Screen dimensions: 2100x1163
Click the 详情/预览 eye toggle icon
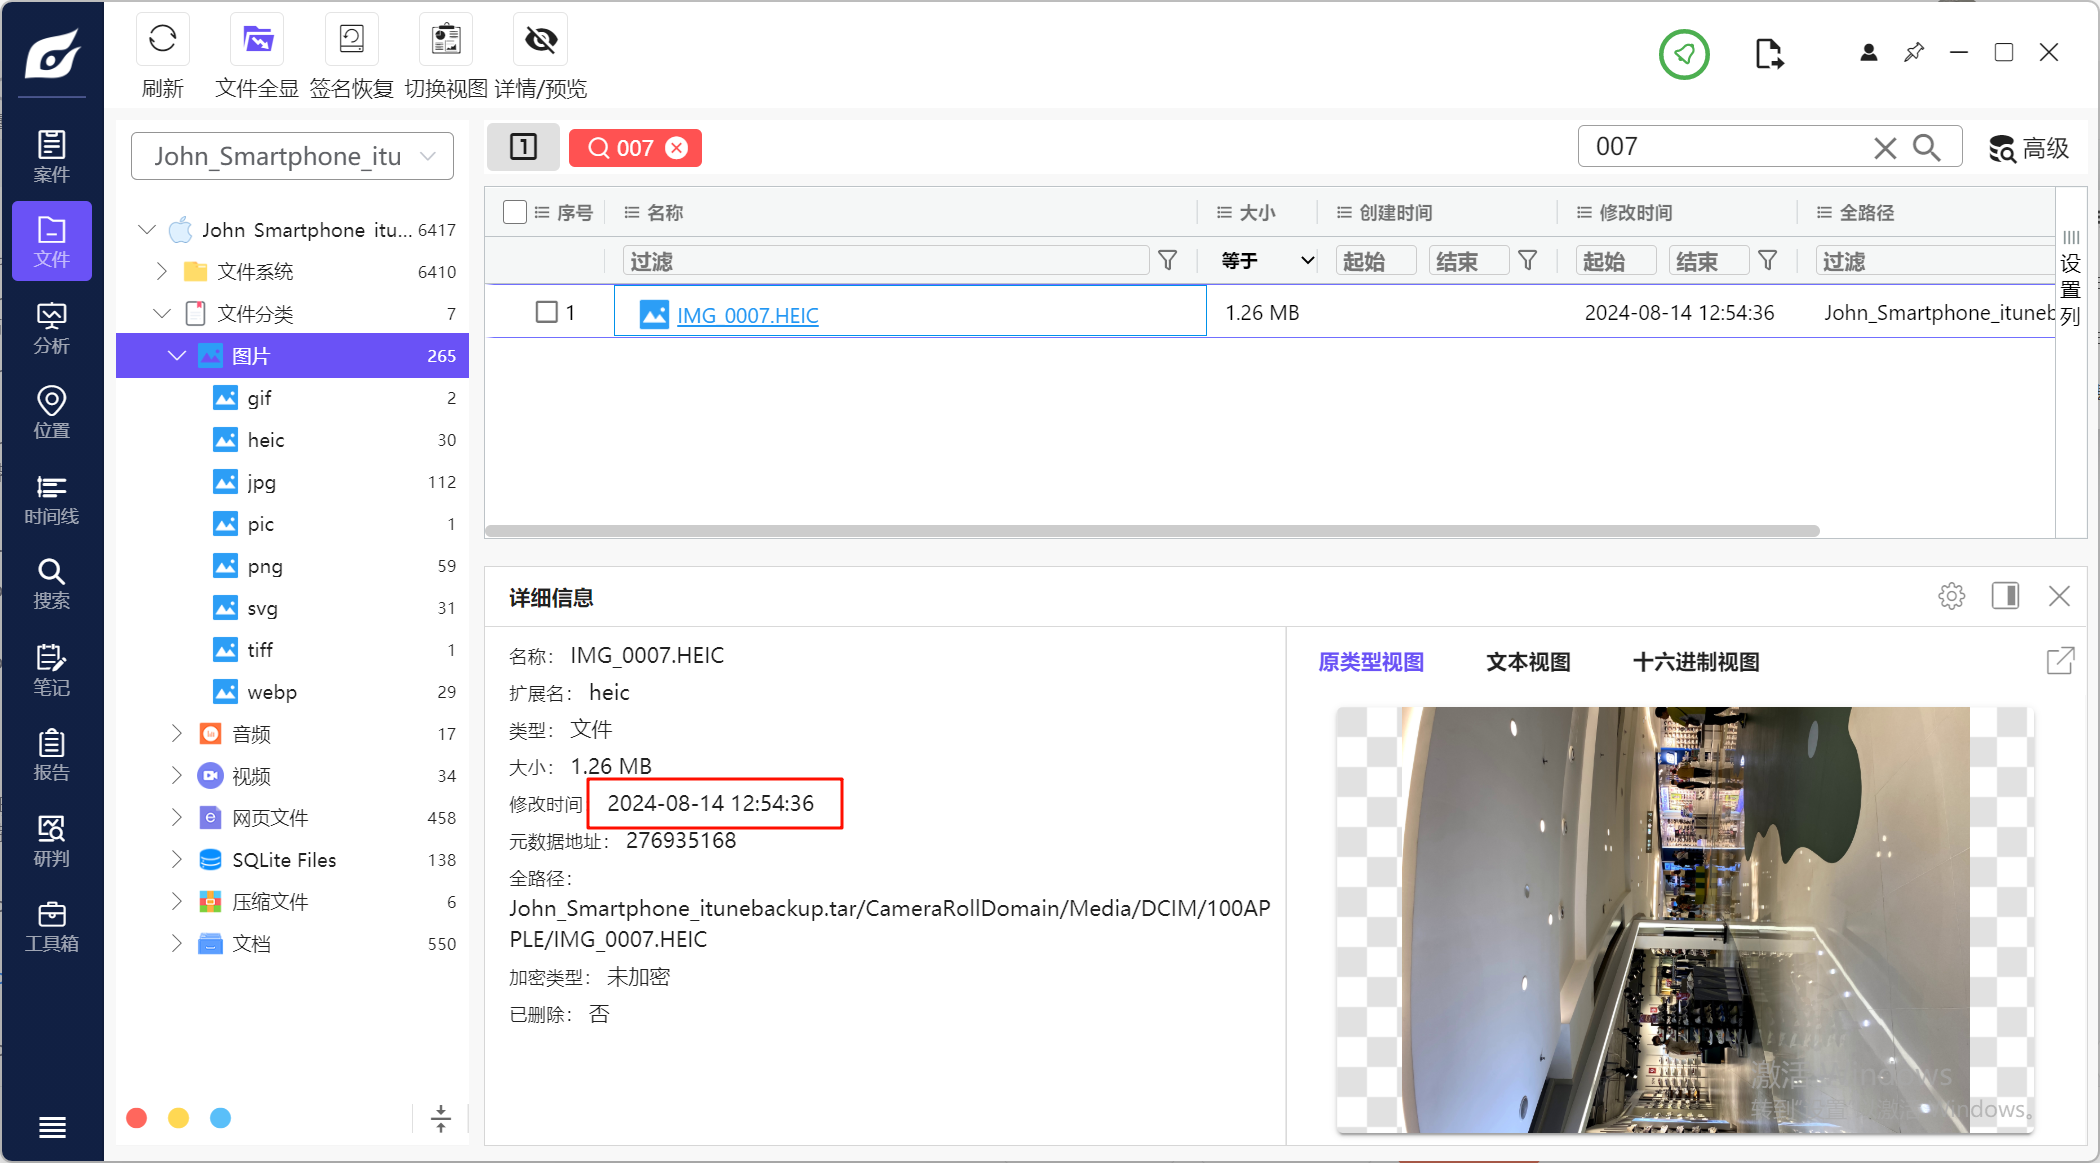pos(540,40)
